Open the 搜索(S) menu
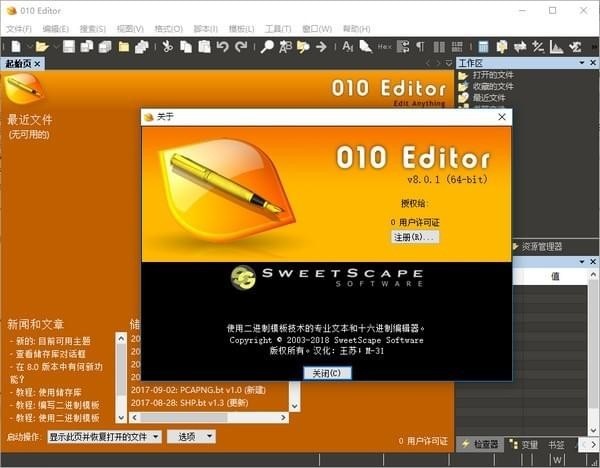Image resolution: width=600 pixels, height=468 pixels. (x=93, y=29)
